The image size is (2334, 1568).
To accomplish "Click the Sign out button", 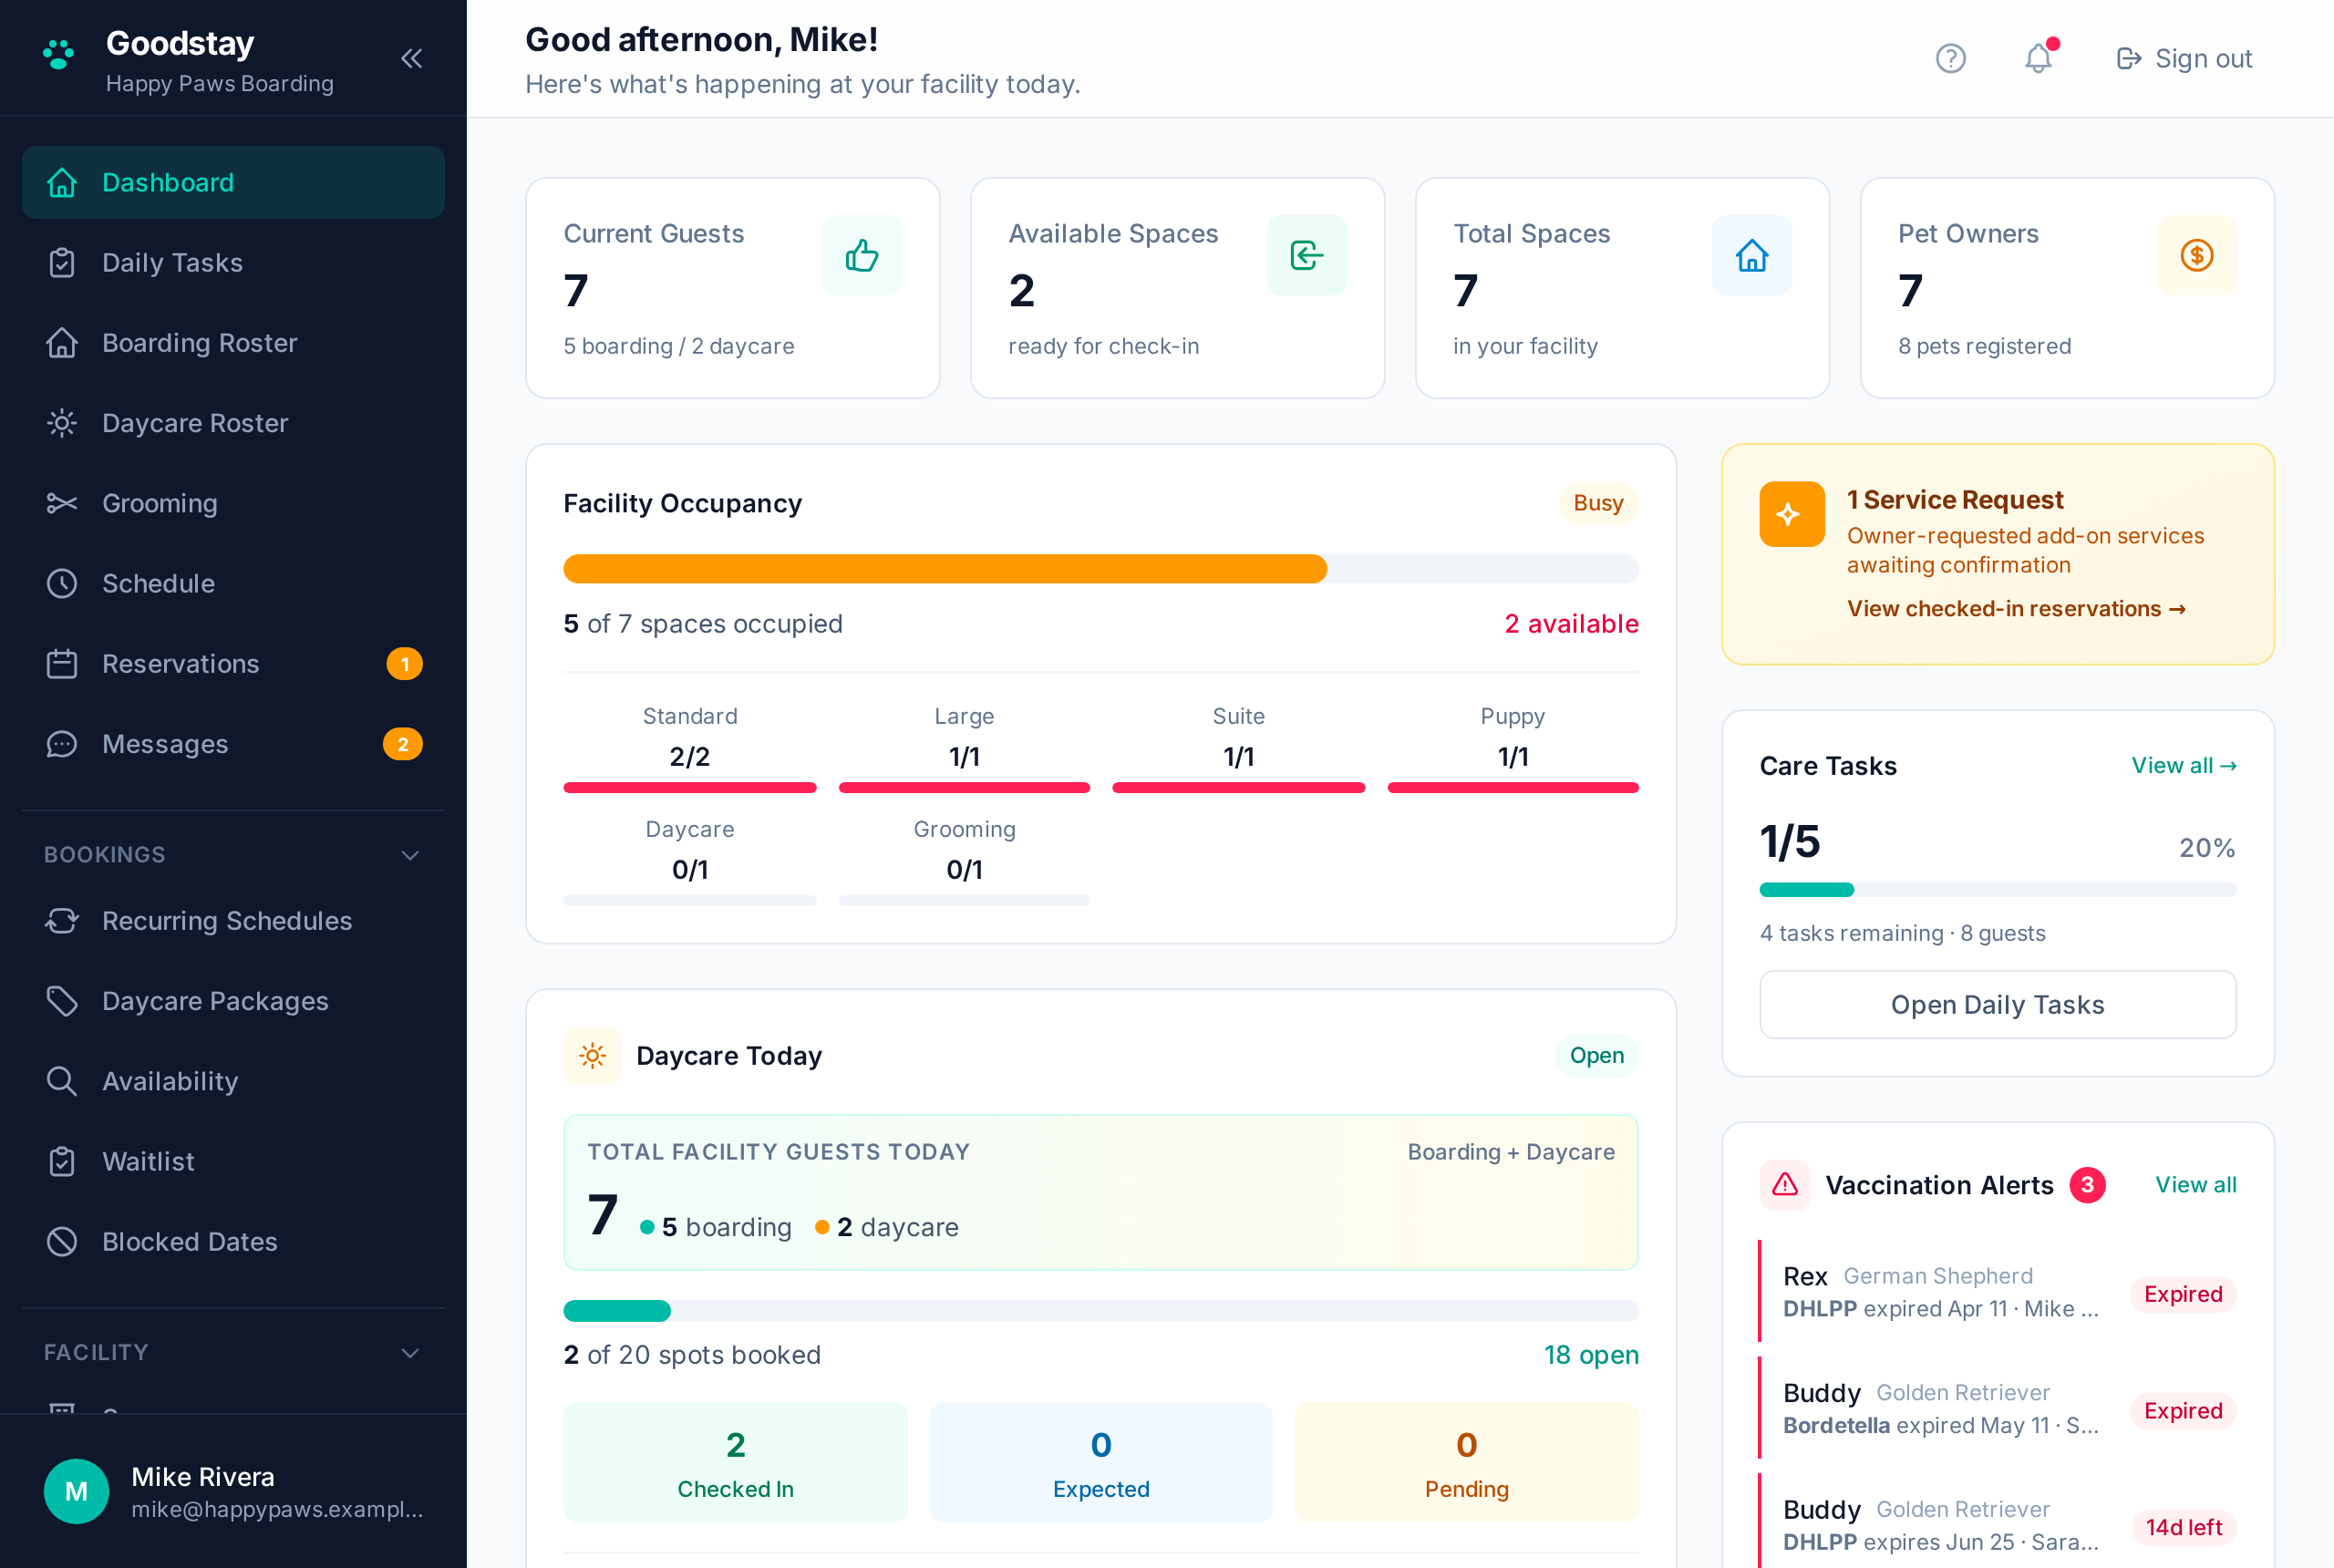I will click(x=2184, y=58).
